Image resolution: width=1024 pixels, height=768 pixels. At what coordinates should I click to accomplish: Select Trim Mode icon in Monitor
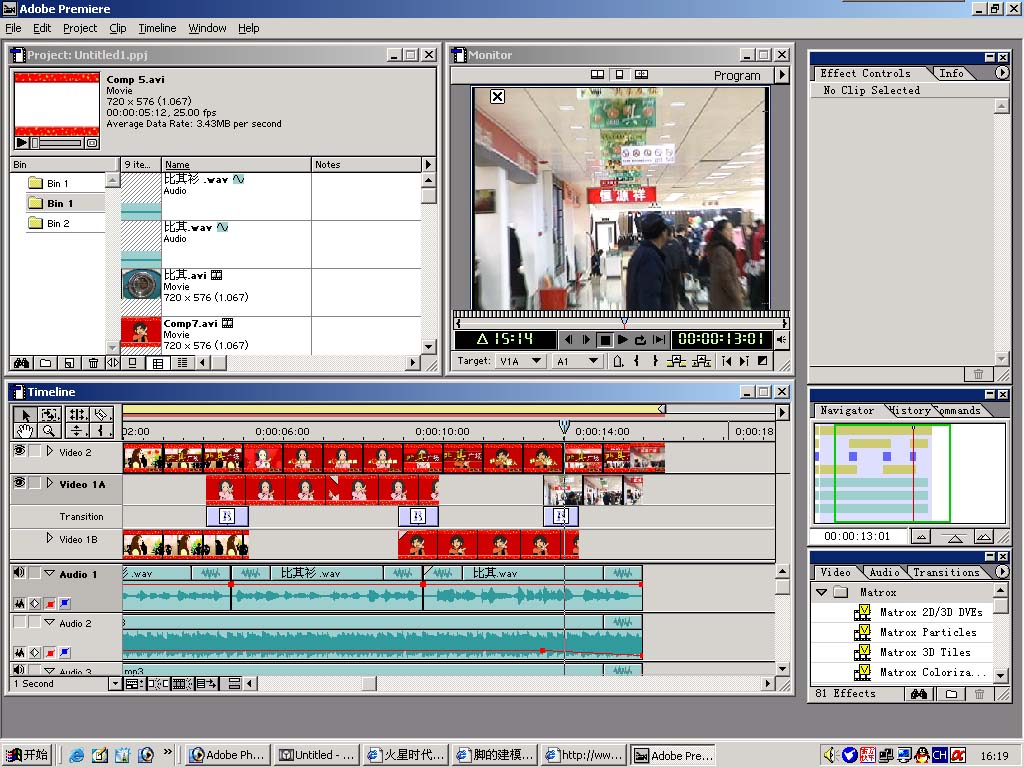click(641, 74)
